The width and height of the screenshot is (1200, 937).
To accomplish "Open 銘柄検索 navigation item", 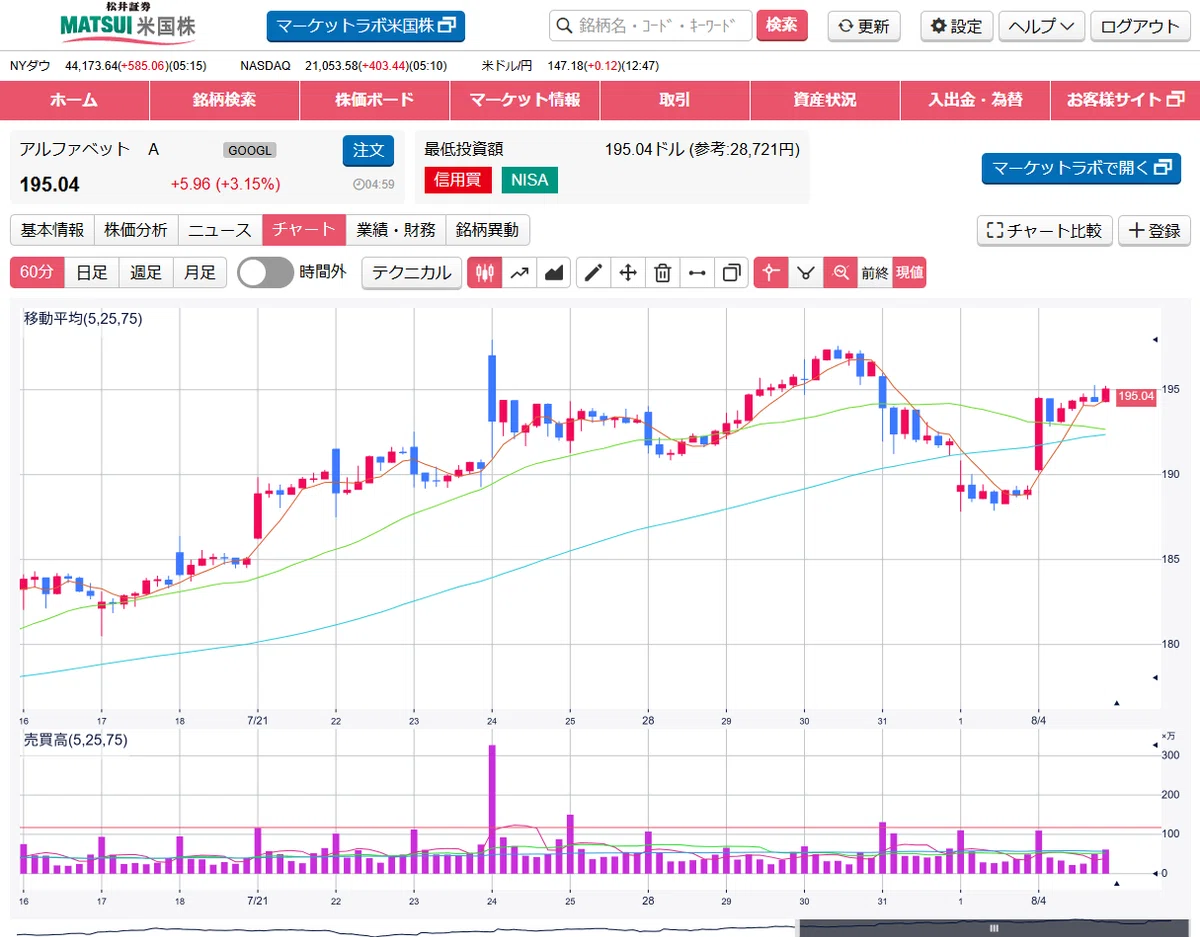I will pos(224,100).
